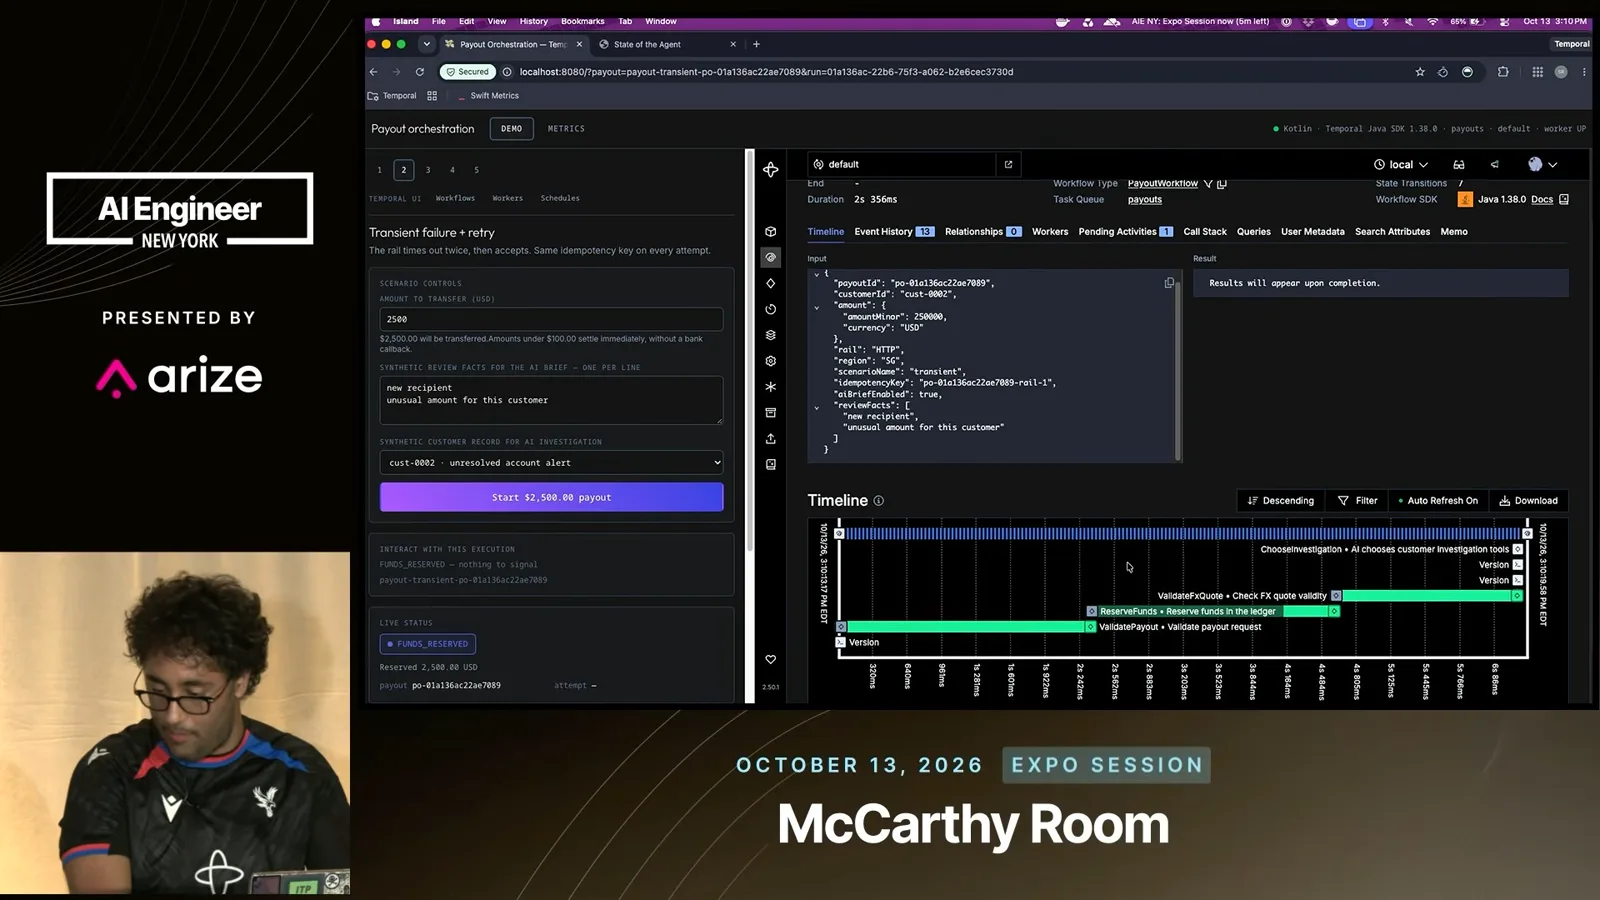Switch to DEMO view
The height and width of the screenshot is (900, 1600).
511,129
